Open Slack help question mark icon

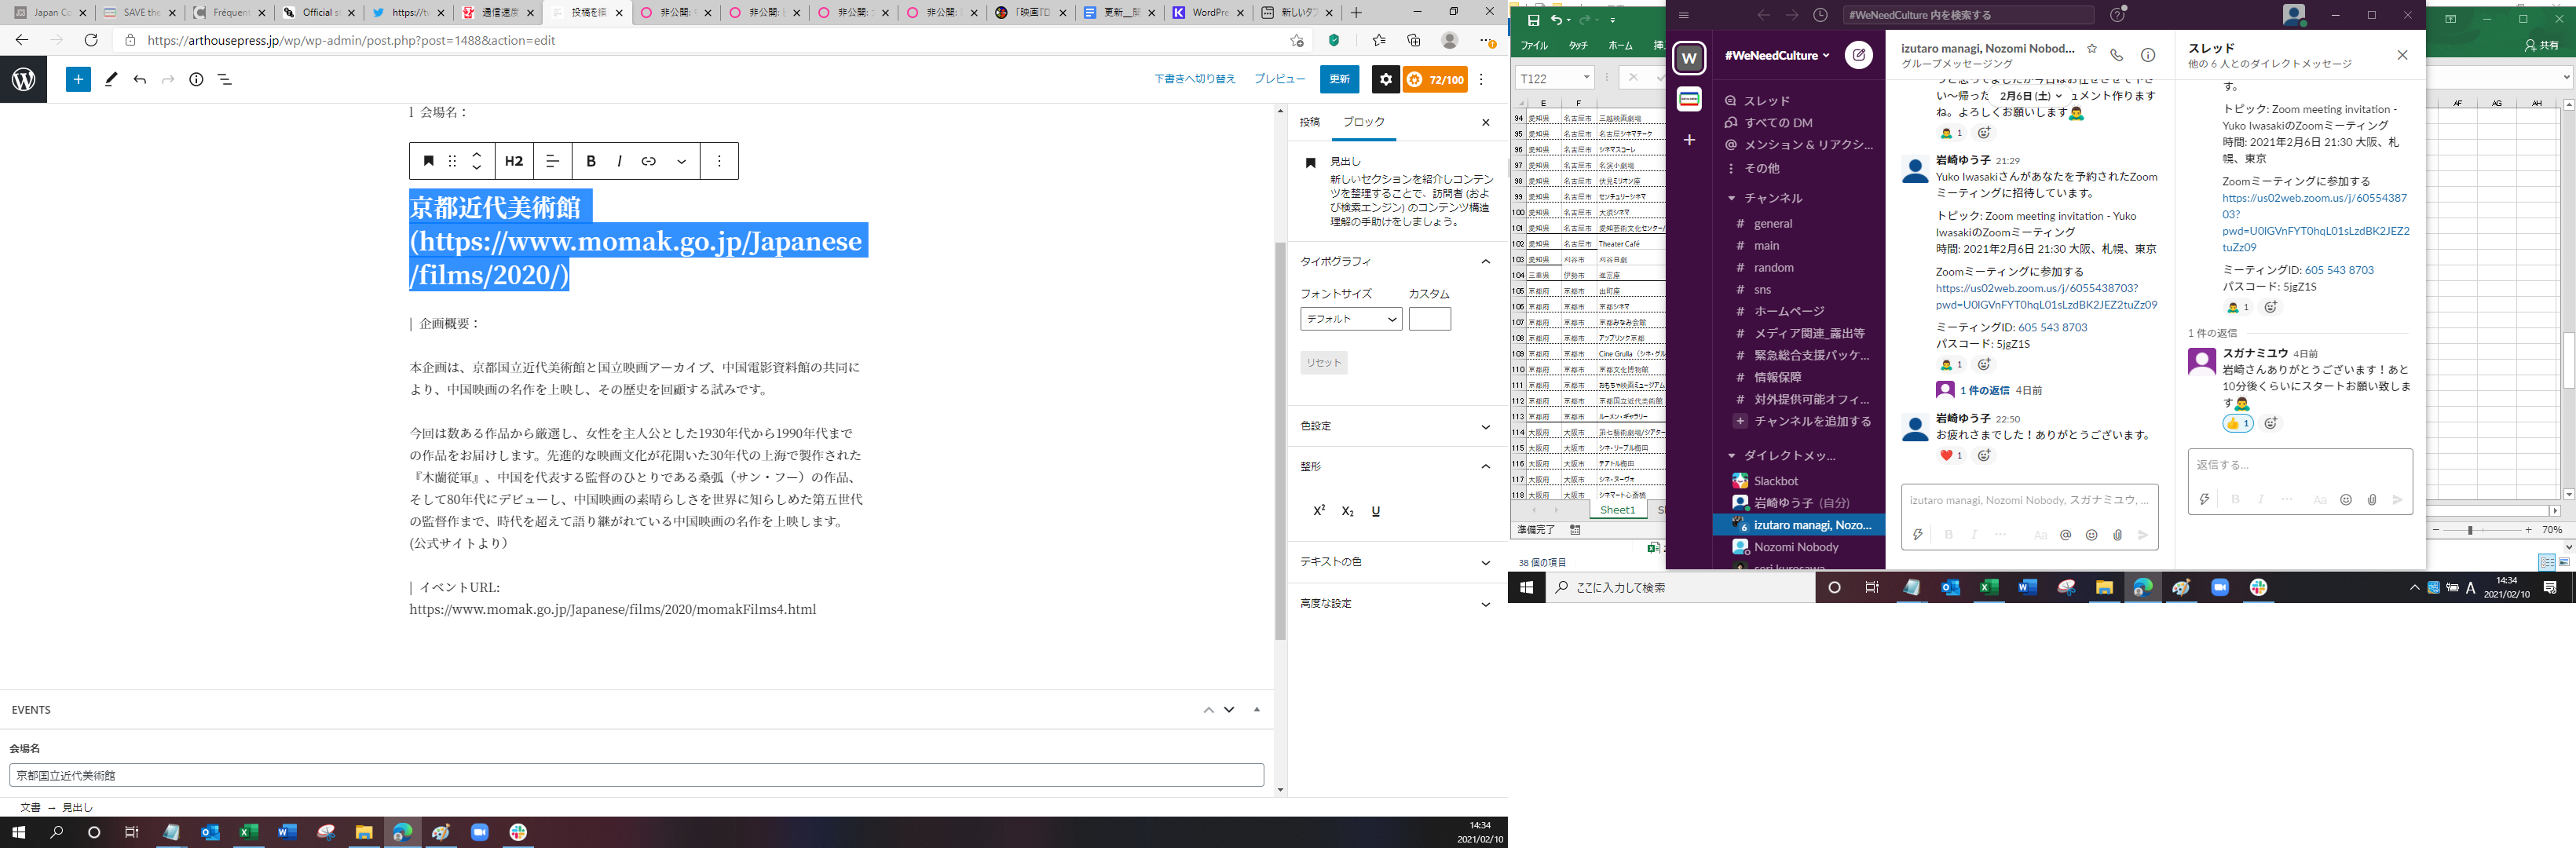tap(2117, 15)
